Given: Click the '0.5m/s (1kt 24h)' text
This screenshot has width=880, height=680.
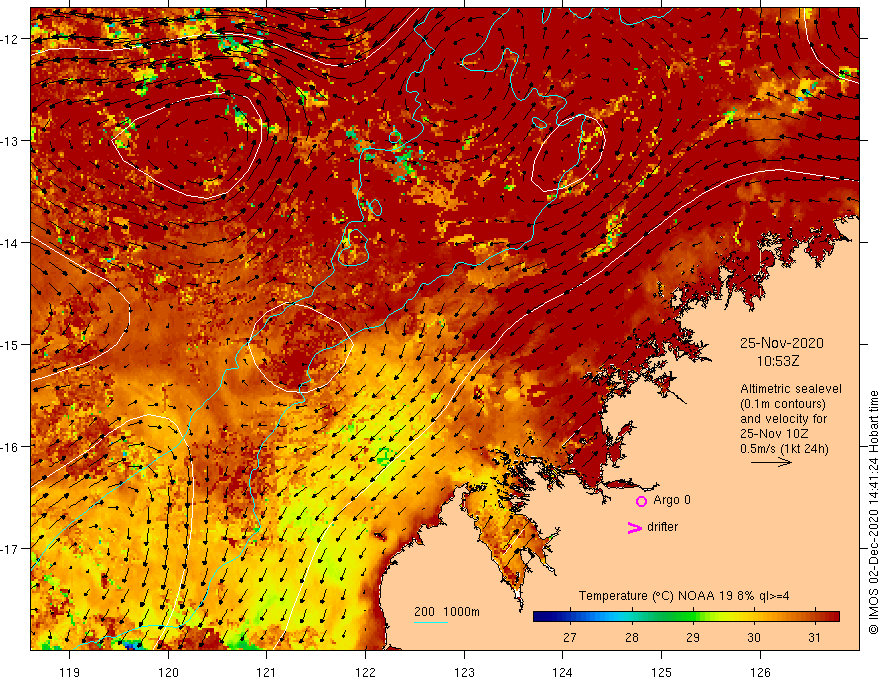Looking at the screenshot, I should tap(784, 449).
